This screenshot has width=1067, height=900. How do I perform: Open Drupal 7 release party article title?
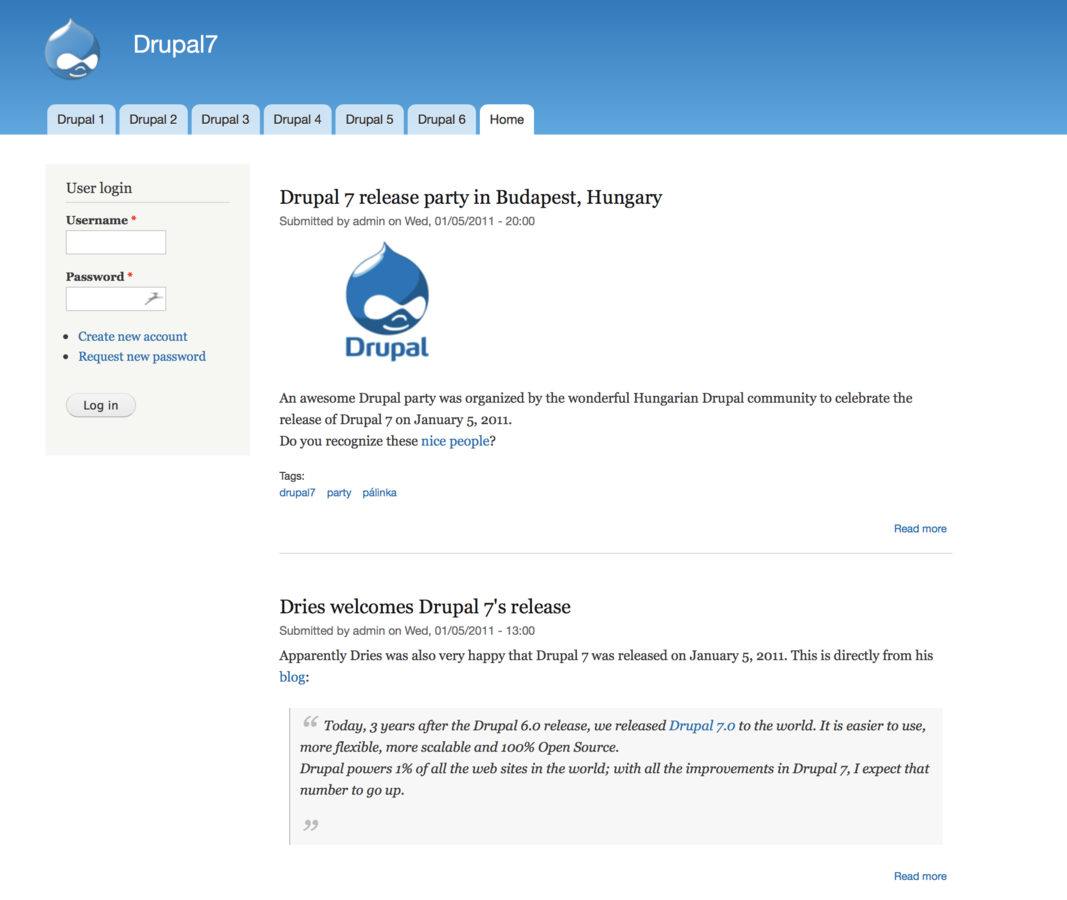click(470, 197)
